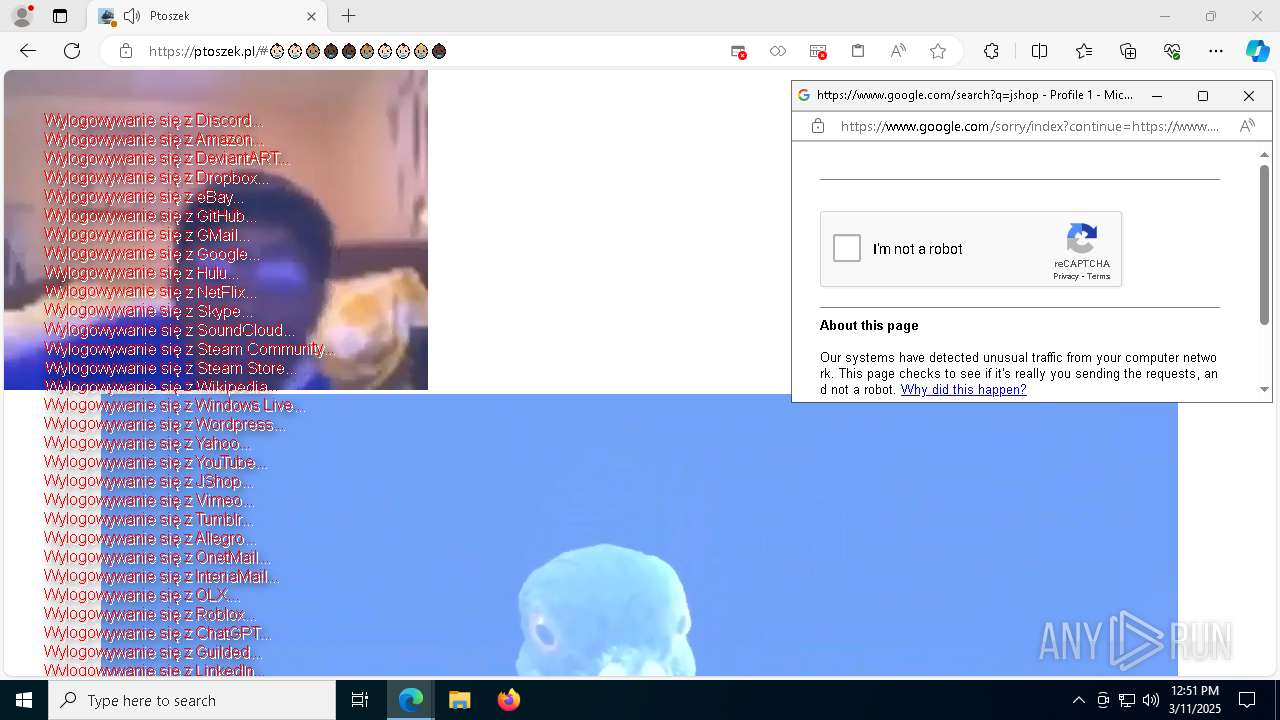Open a new tab
Image resolution: width=1280 pixels, height=720 pixels.
coord(348,16)
